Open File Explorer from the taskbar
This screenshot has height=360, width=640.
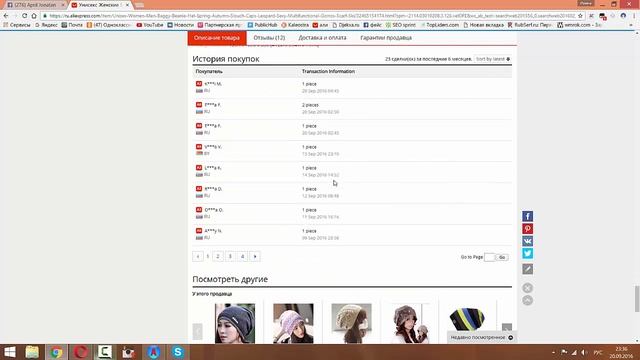[x=32, y=352]
